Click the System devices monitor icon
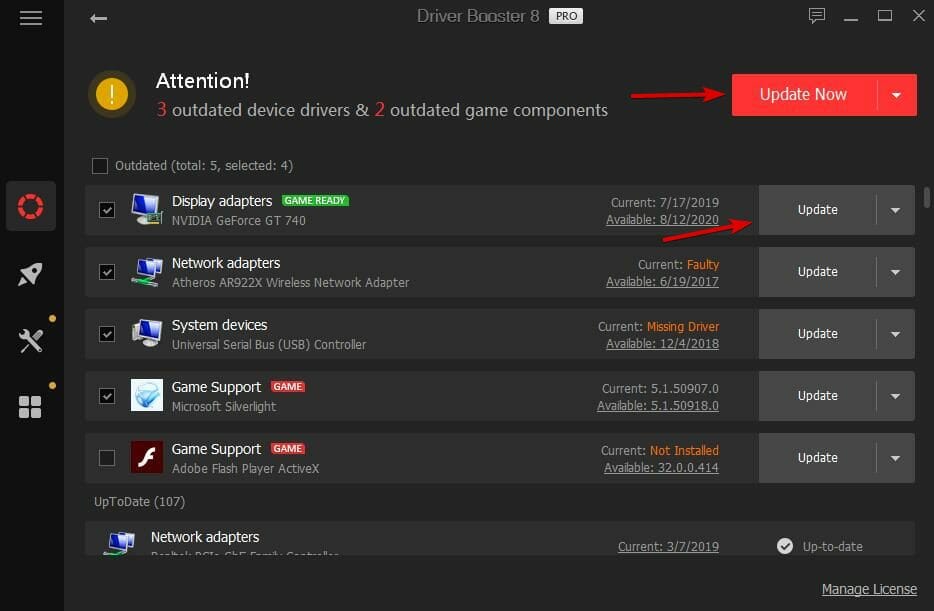This screenshot has width=934, height=611. (147, 333)
